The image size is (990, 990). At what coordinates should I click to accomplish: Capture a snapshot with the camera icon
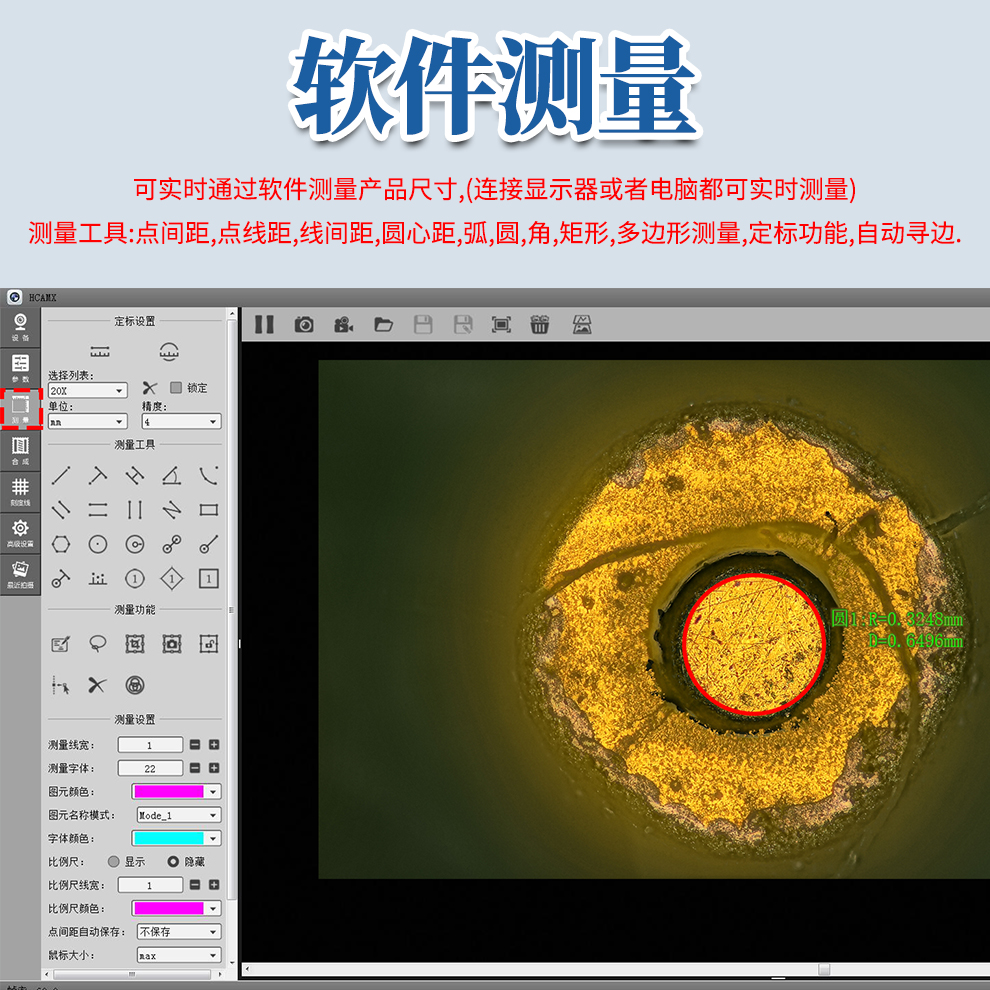(x=304, y=324)
